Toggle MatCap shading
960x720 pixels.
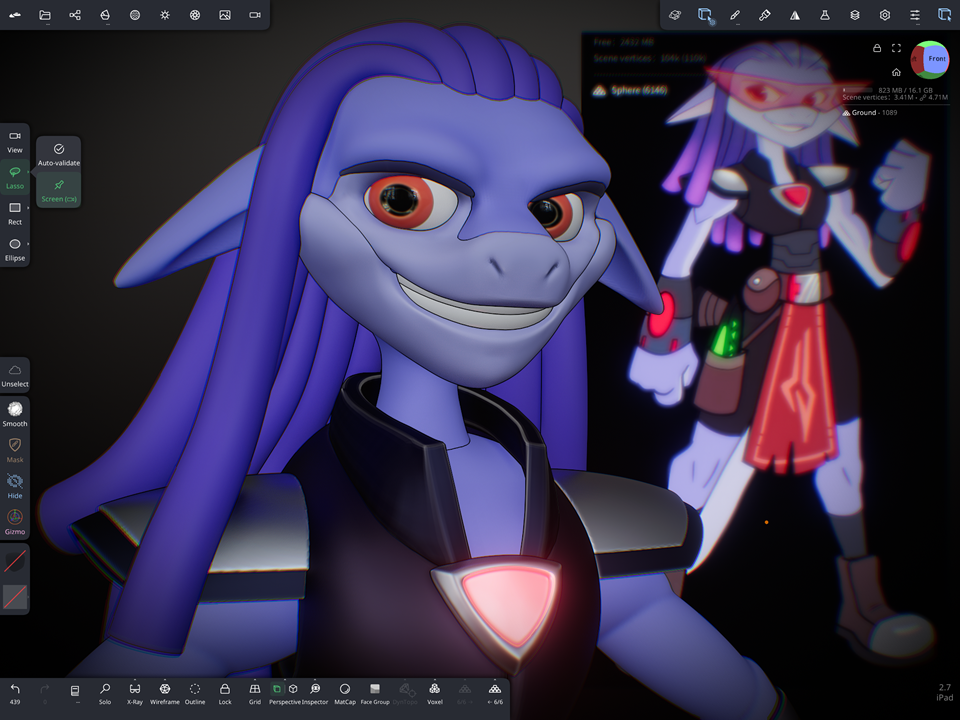[x=345, y=694]
